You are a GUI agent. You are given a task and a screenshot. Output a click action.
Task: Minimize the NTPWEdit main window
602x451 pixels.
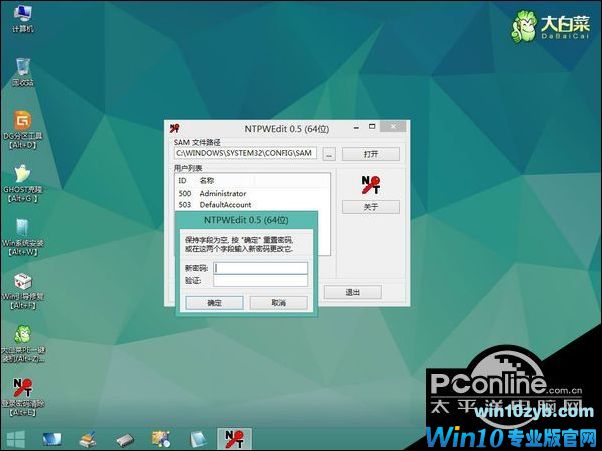[x=357, y=127]
